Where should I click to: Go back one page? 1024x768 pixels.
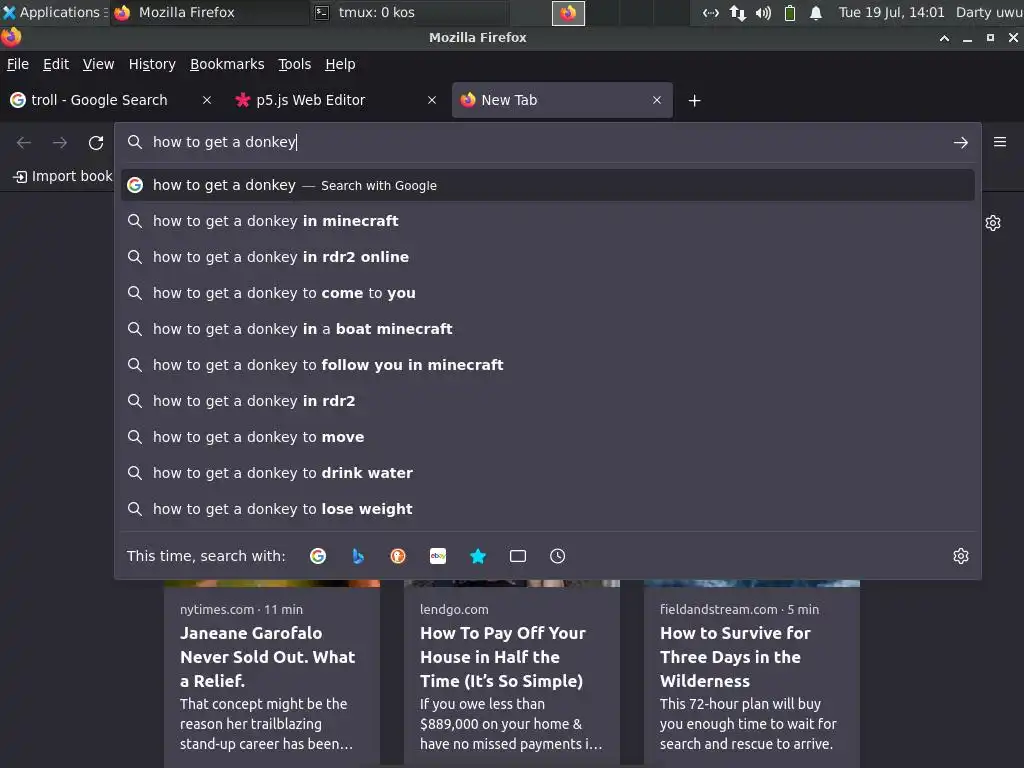click(24, 142)
